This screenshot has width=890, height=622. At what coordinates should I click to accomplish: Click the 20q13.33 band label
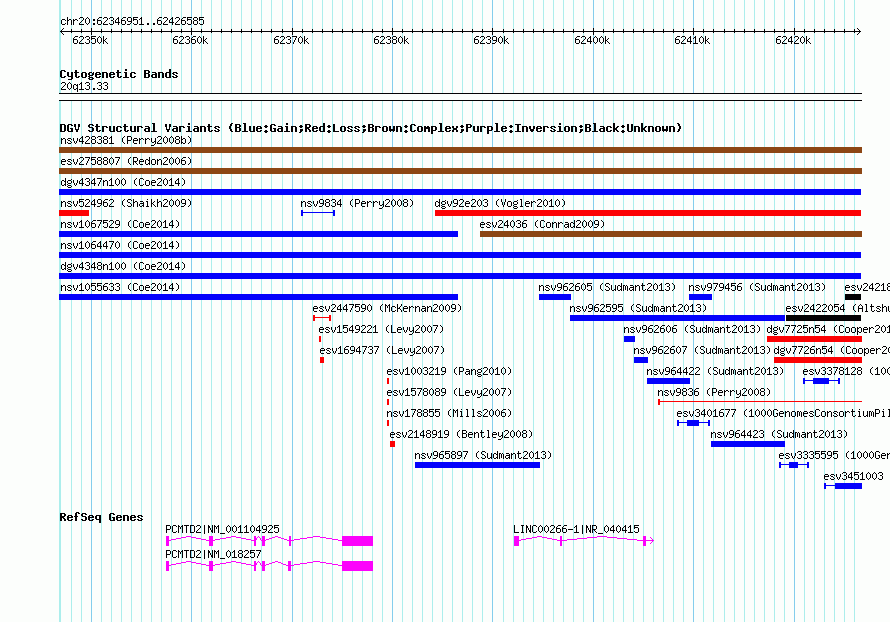[84, 86]
